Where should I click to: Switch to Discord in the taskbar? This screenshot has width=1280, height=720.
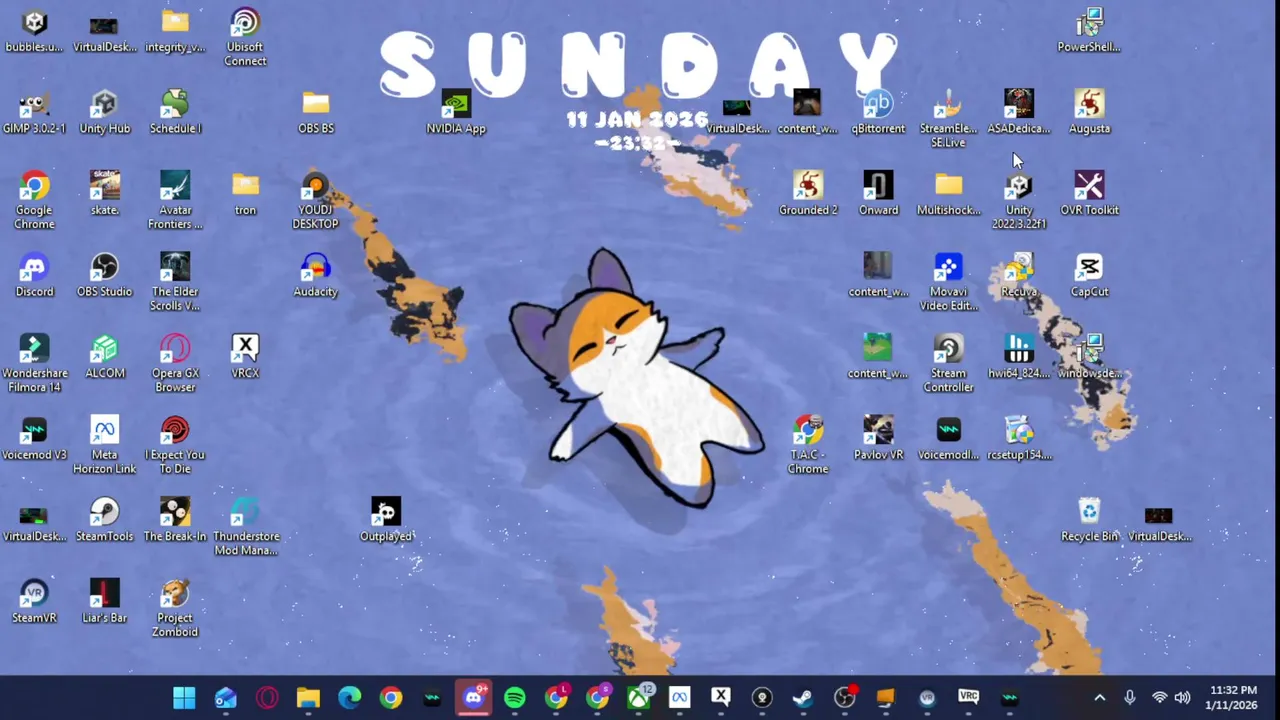pyautogui.click(x=473, y=698)
